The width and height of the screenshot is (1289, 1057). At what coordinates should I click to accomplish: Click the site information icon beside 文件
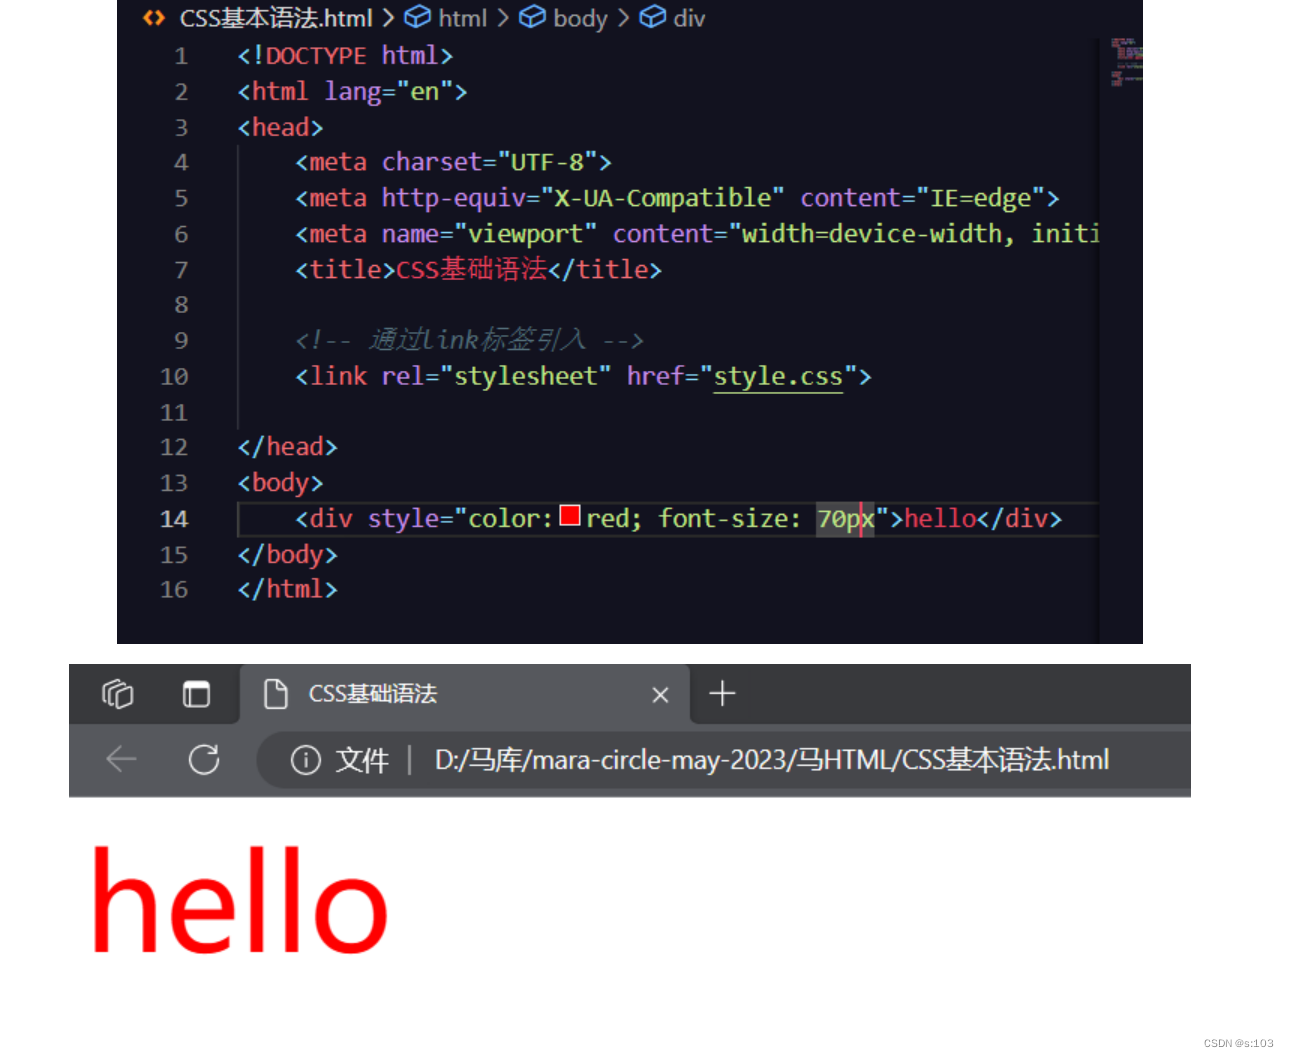pos(305,761)
